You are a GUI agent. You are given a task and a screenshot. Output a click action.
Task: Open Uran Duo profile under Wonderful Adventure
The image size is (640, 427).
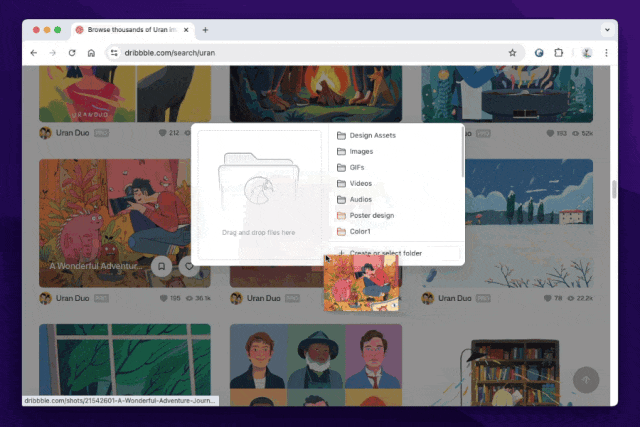pos(72,298)
